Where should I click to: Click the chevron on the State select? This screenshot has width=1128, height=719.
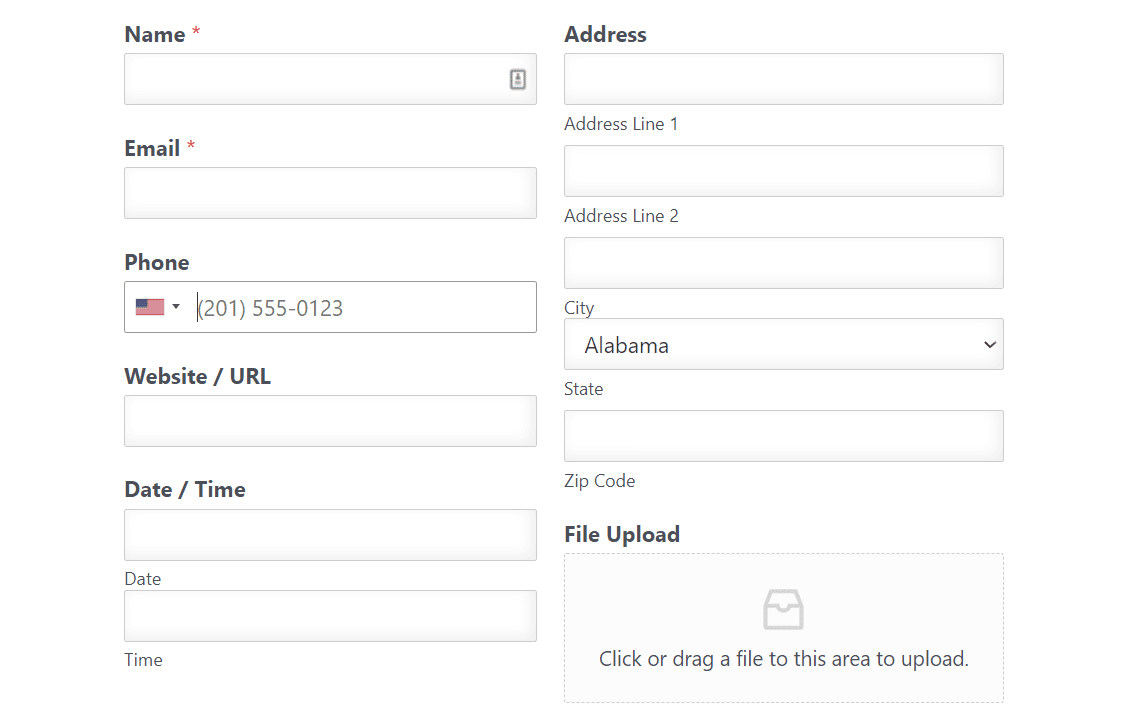tap(990, 345)
